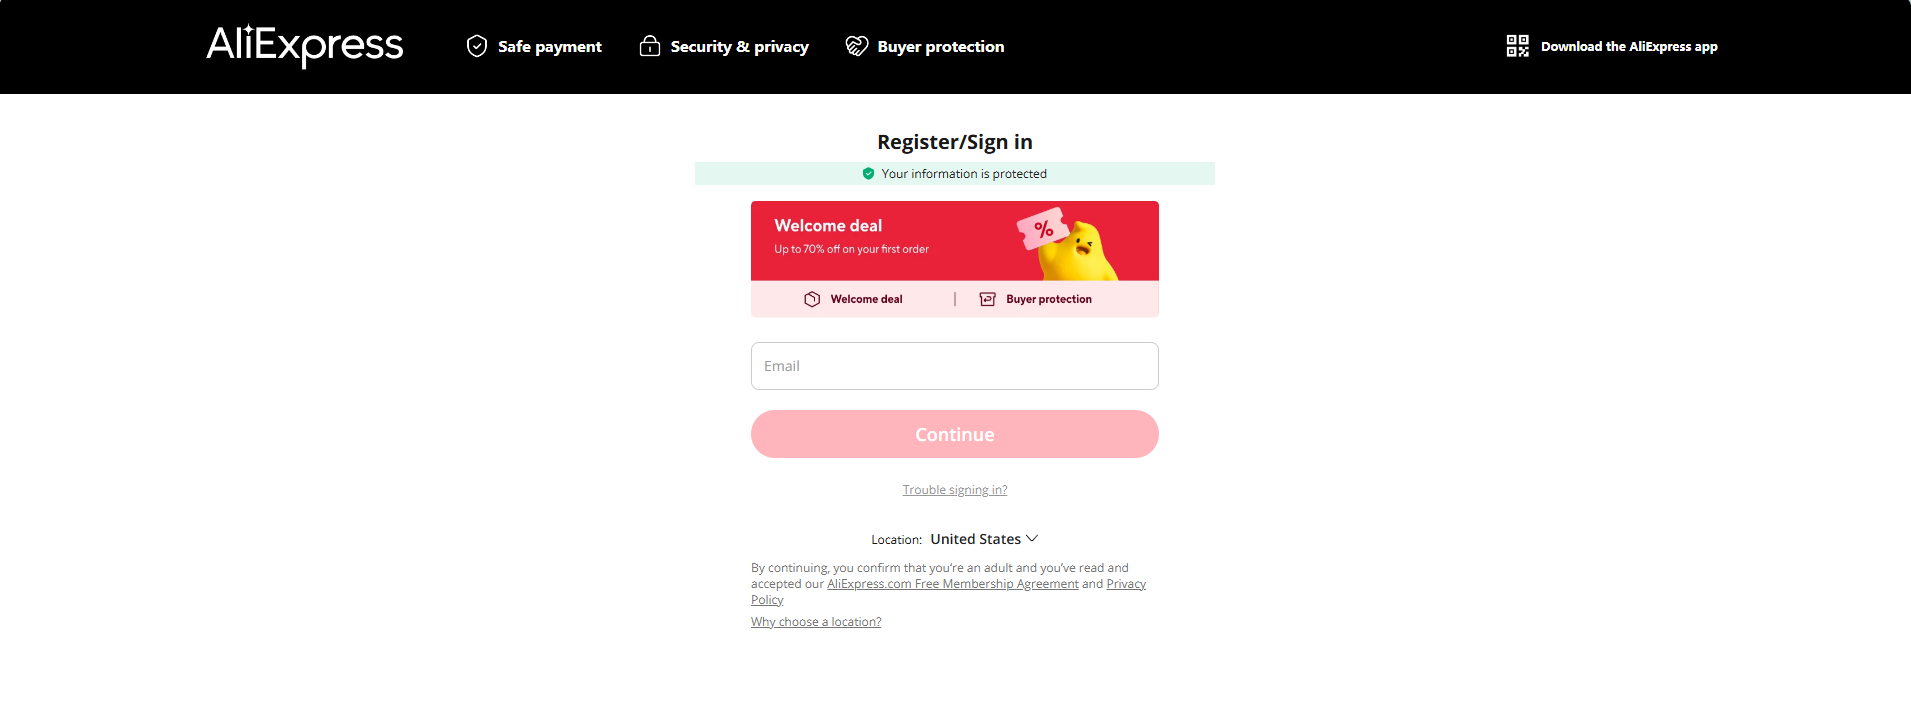Expand the location chevron arrow
The width and height of the screenshot is (1911, 715).
(x=1032, y=539)
